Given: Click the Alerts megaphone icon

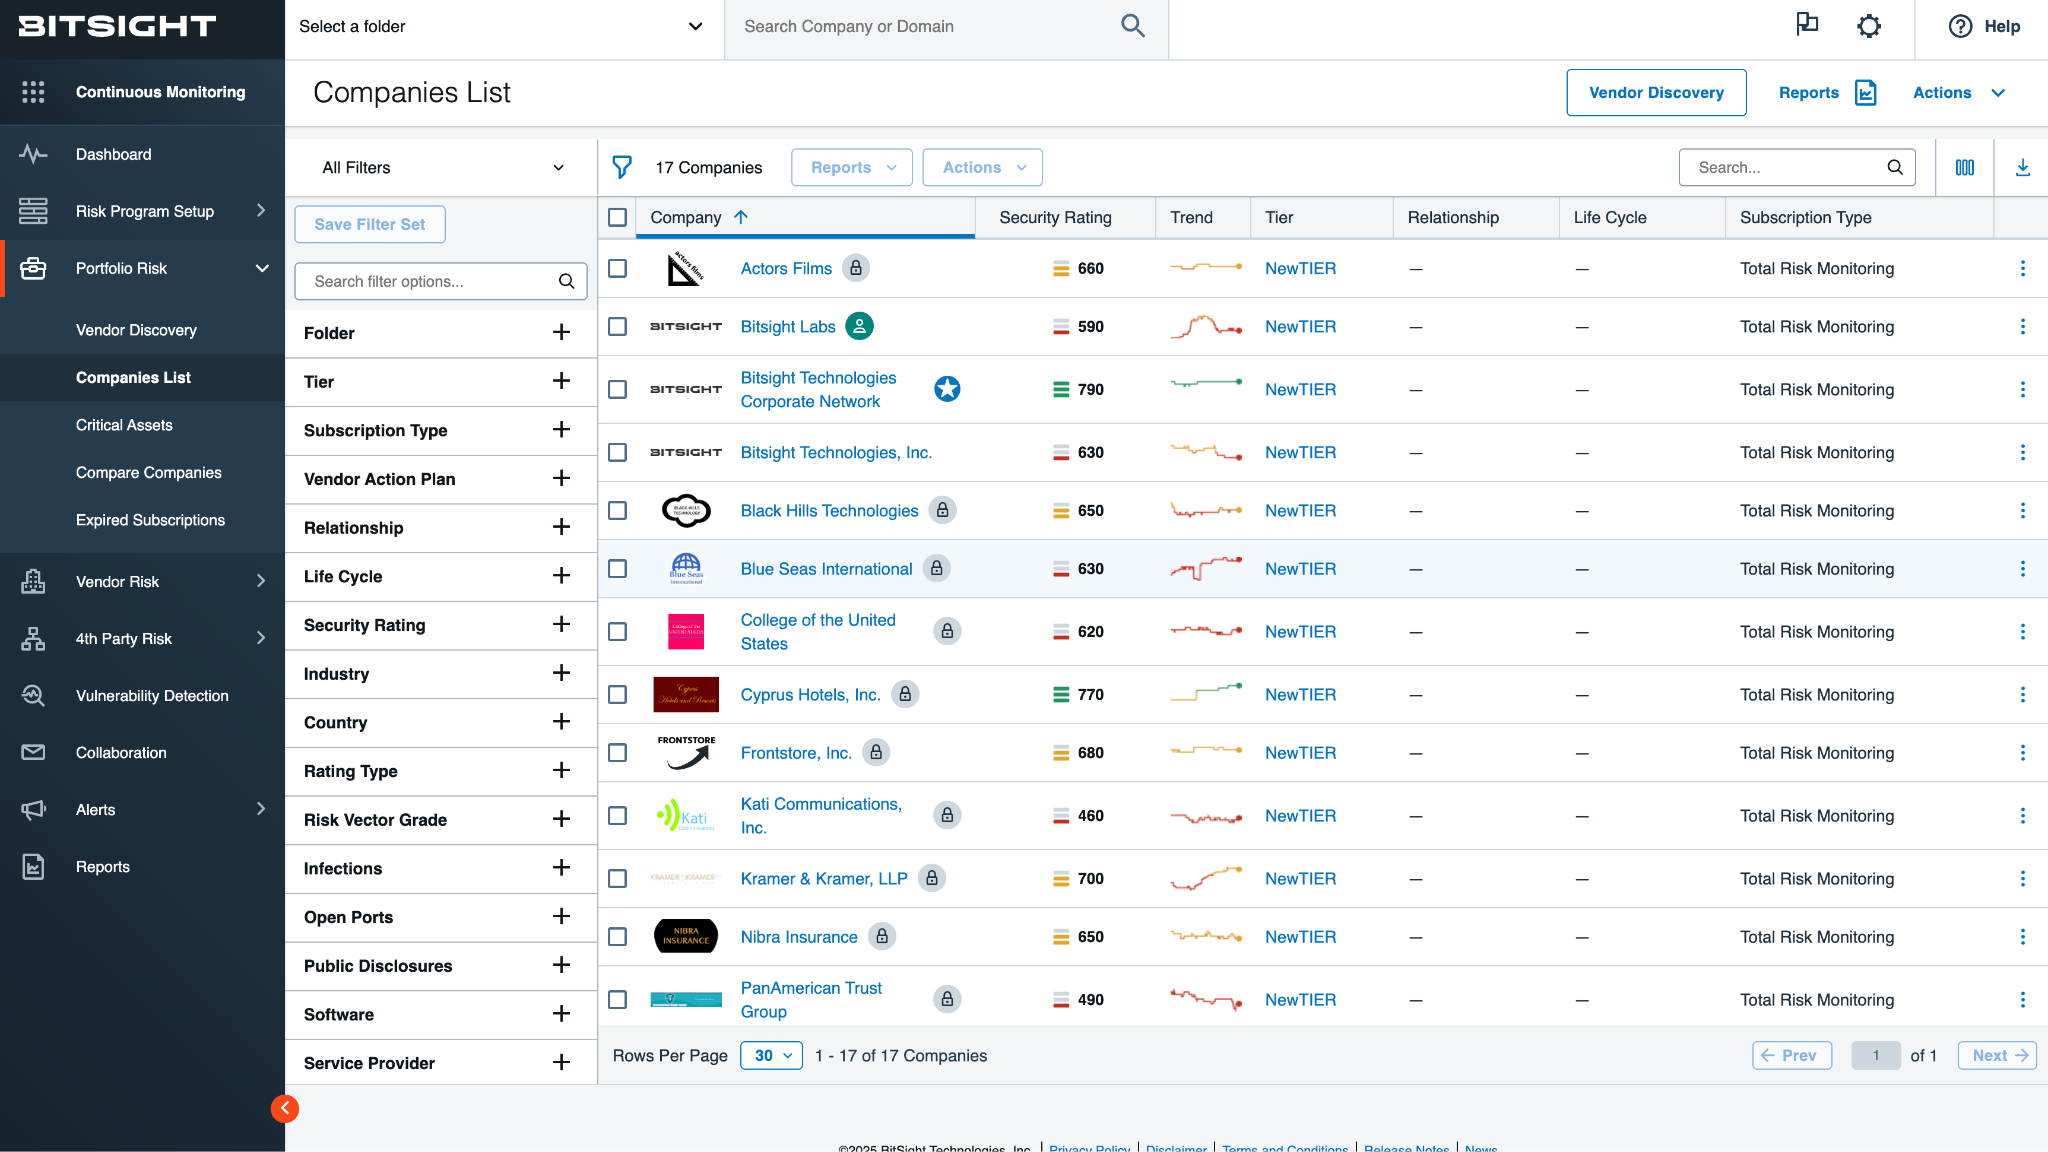Looking at the screenshot, I should coord(33,809).
